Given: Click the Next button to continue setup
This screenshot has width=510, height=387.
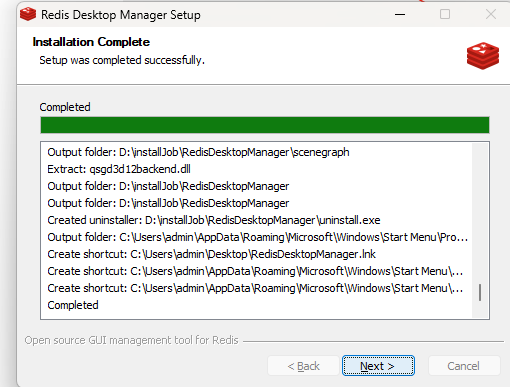Looking at the screenshot, I should coord(378,366).
